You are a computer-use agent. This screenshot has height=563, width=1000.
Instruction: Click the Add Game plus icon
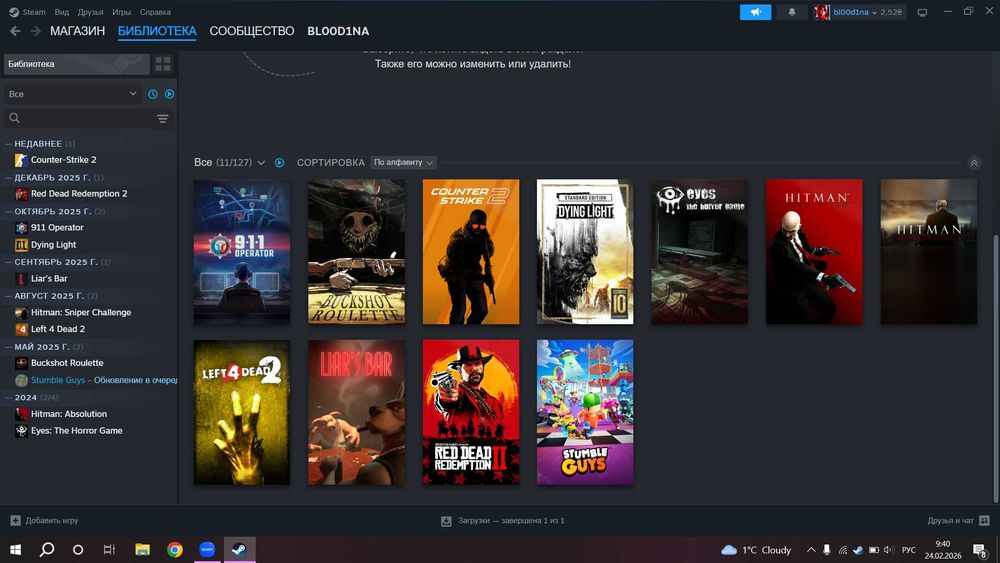[15, 520]
